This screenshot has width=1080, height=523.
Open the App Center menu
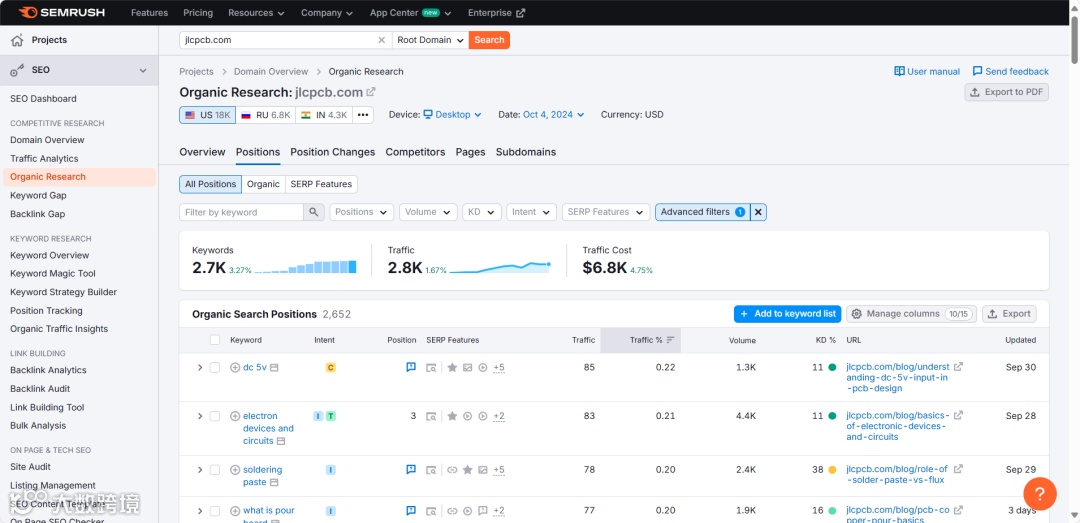[411, 12]
